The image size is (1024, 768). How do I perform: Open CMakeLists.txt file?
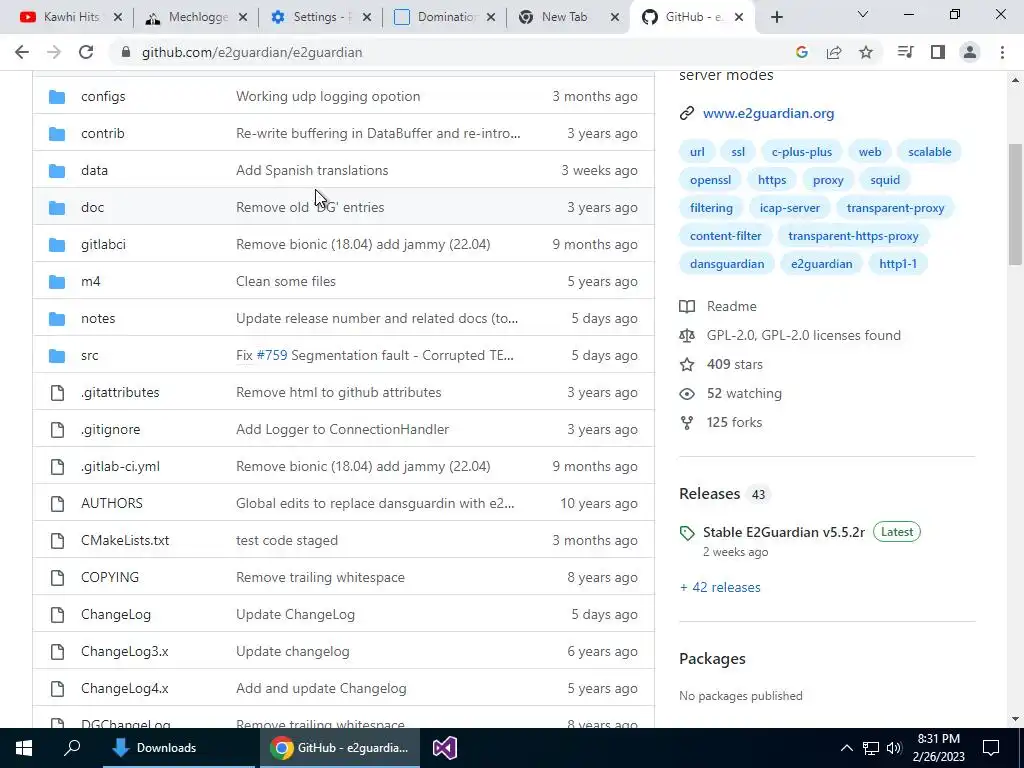click(125, 541)
